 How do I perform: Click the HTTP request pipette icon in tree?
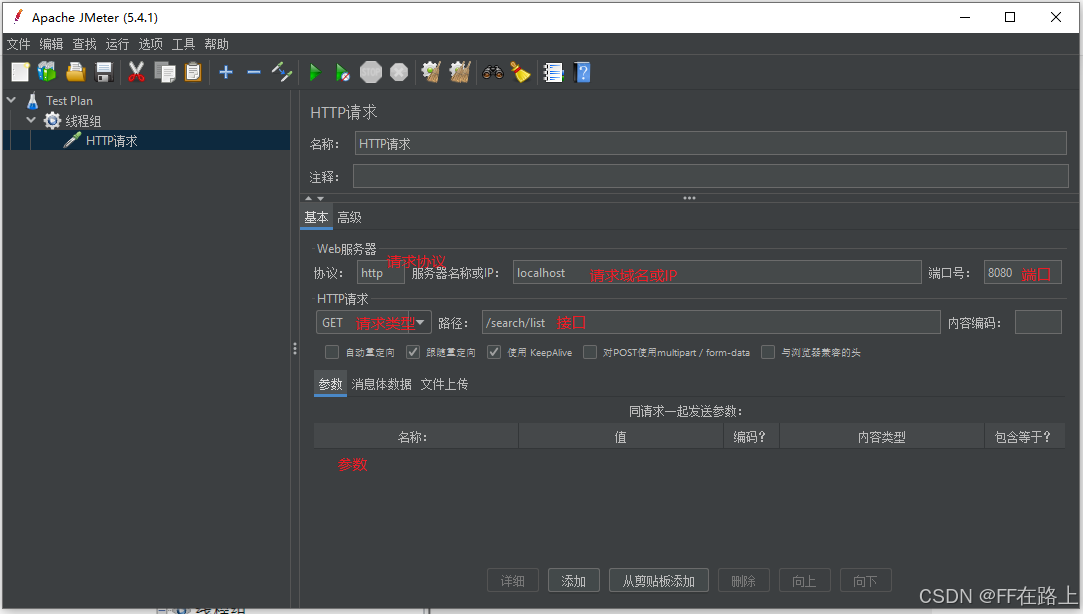tap(73, 140)
